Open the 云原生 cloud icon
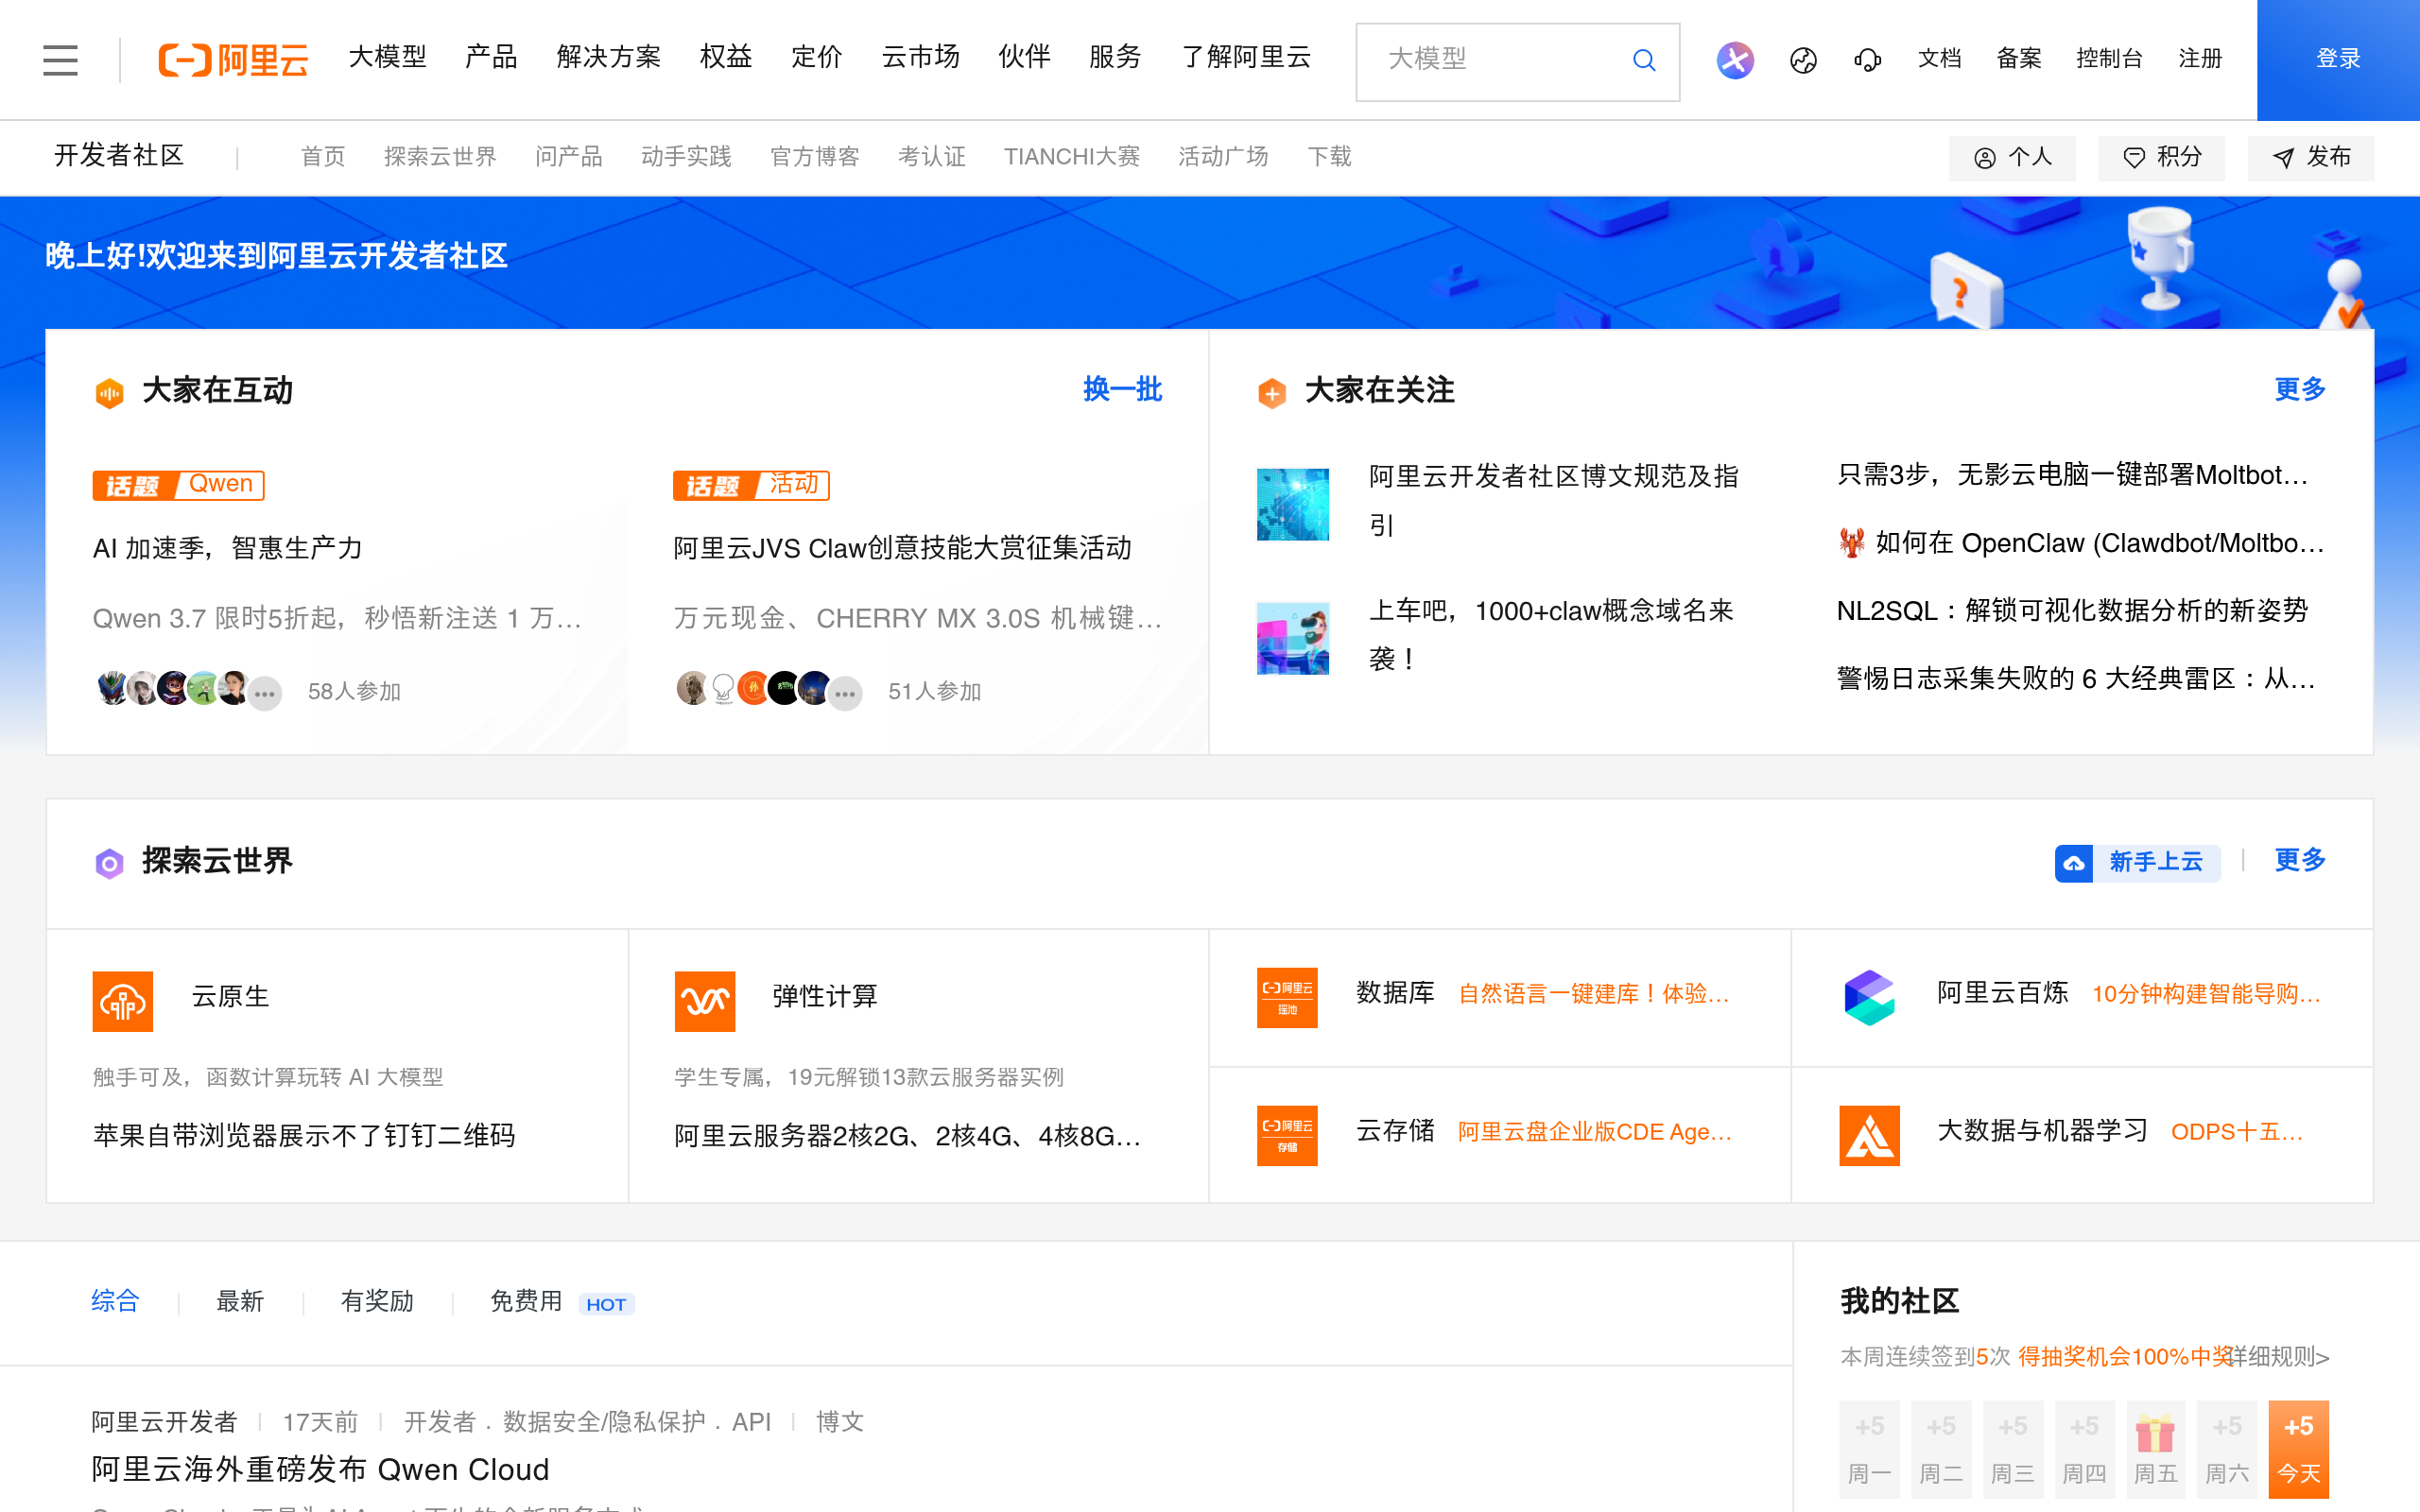The image size is (2420, 1512). point(123,1001)
